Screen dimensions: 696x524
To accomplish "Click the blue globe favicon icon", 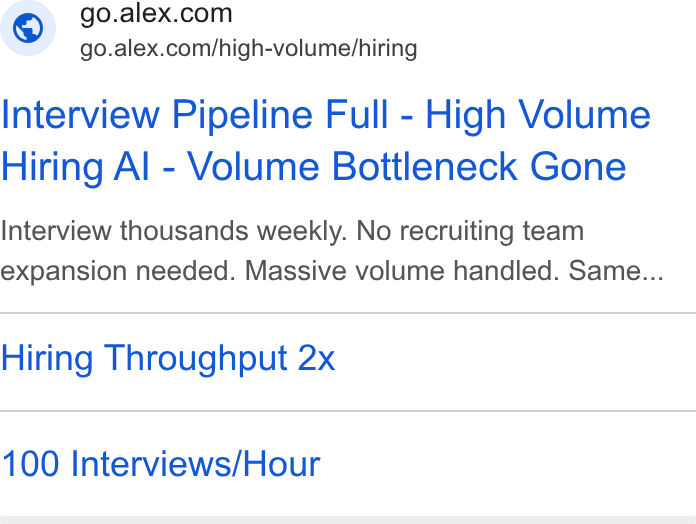I will [x=28, y=28].
